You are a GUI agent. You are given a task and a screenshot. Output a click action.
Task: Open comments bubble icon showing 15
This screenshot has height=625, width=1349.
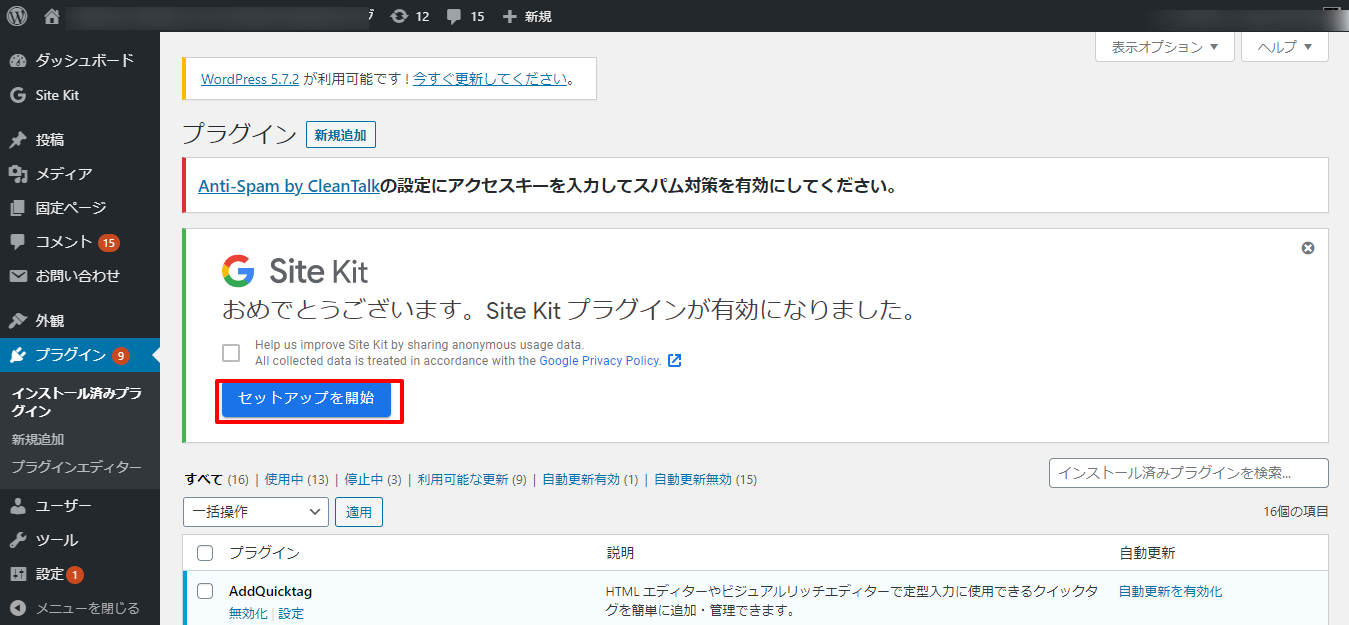click(454, 16)
